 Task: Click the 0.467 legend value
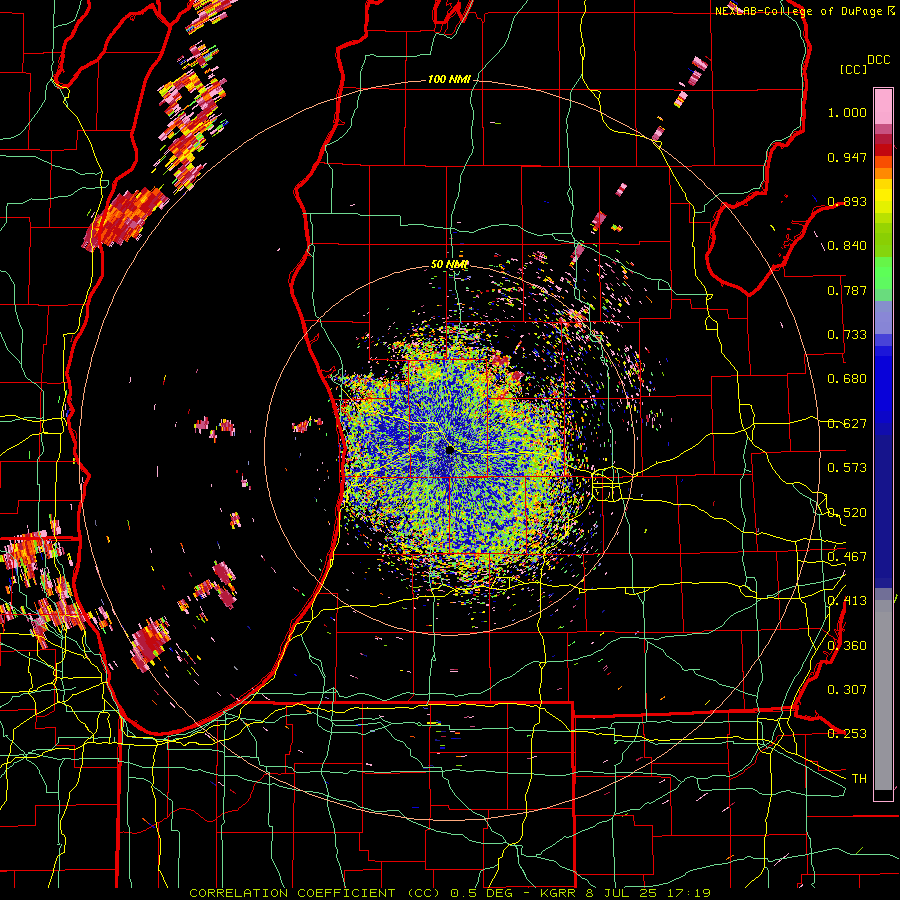(x=847, y=557)
